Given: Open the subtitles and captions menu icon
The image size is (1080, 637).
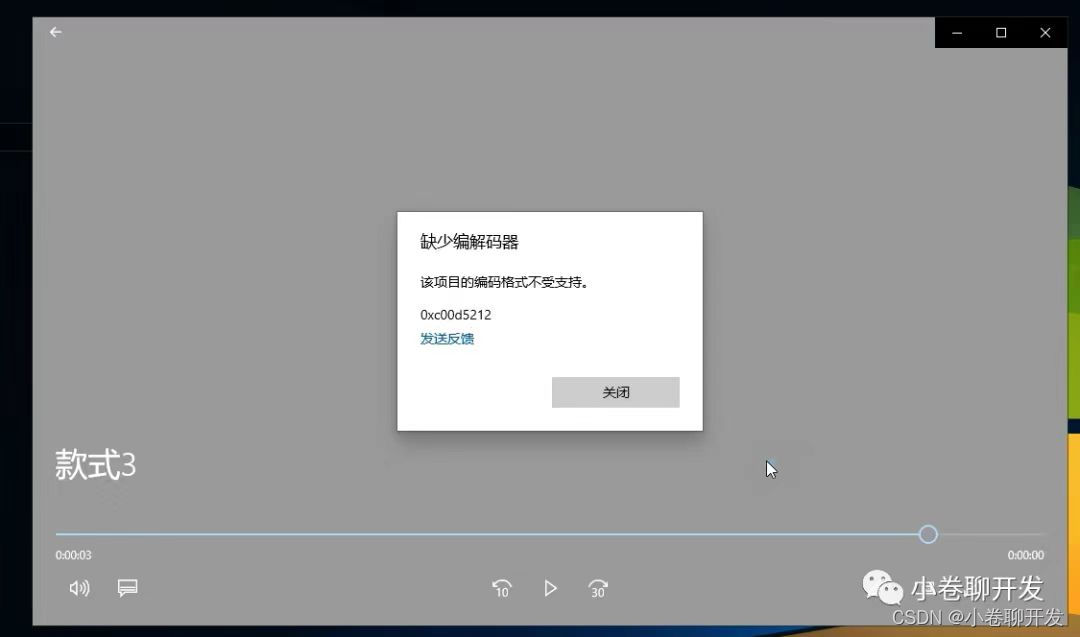Looking at the screenshot, I should pos(127,588).
